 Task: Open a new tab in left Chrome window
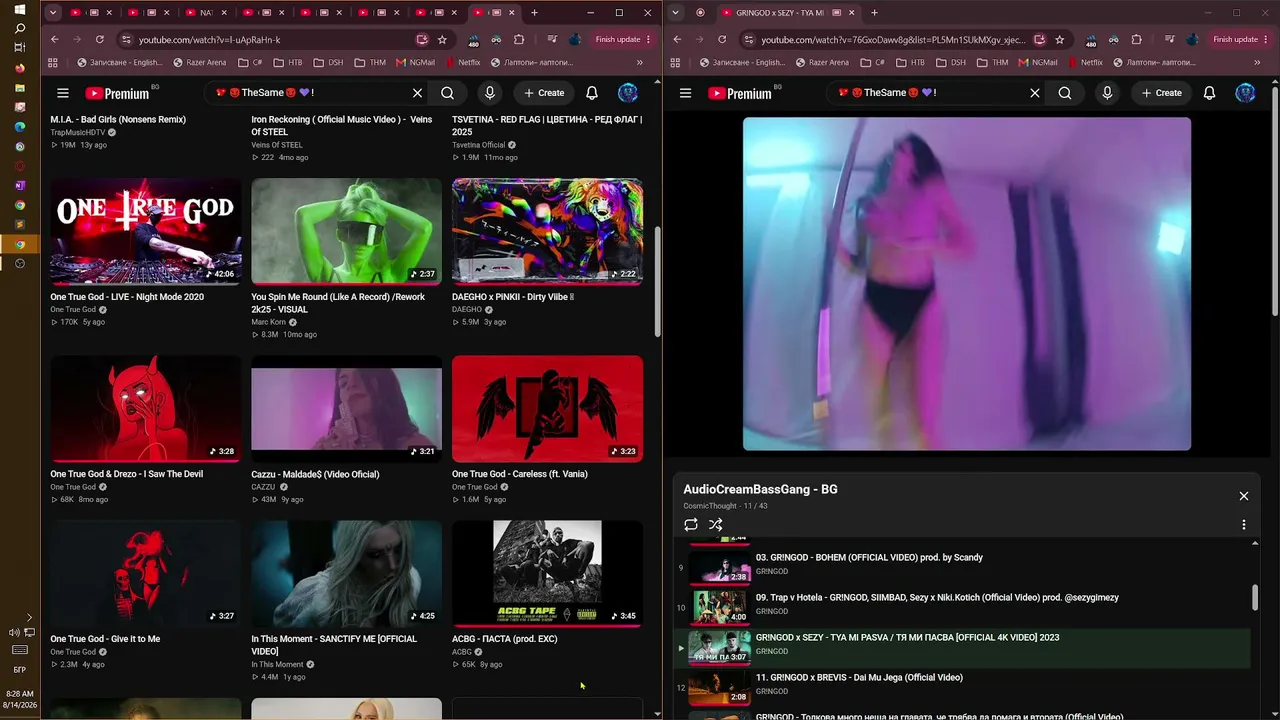(x=534, y=13)
